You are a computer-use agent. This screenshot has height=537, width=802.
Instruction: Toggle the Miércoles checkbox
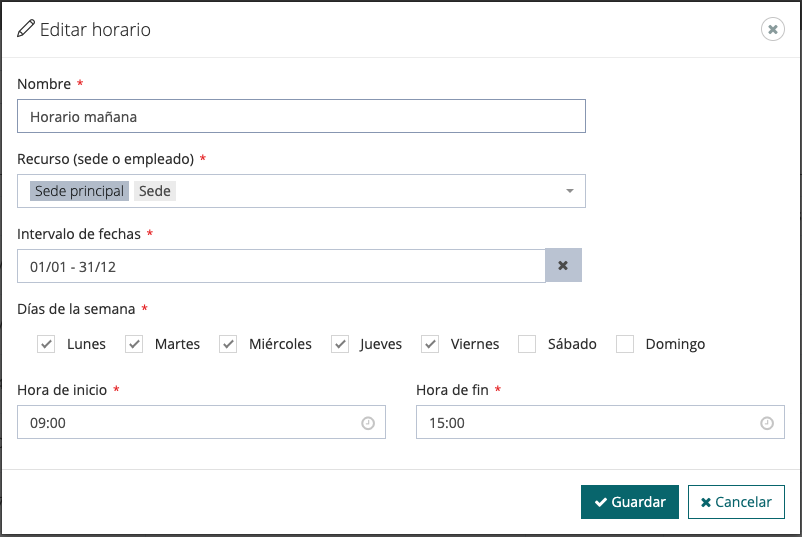click(x=229, y=344)
